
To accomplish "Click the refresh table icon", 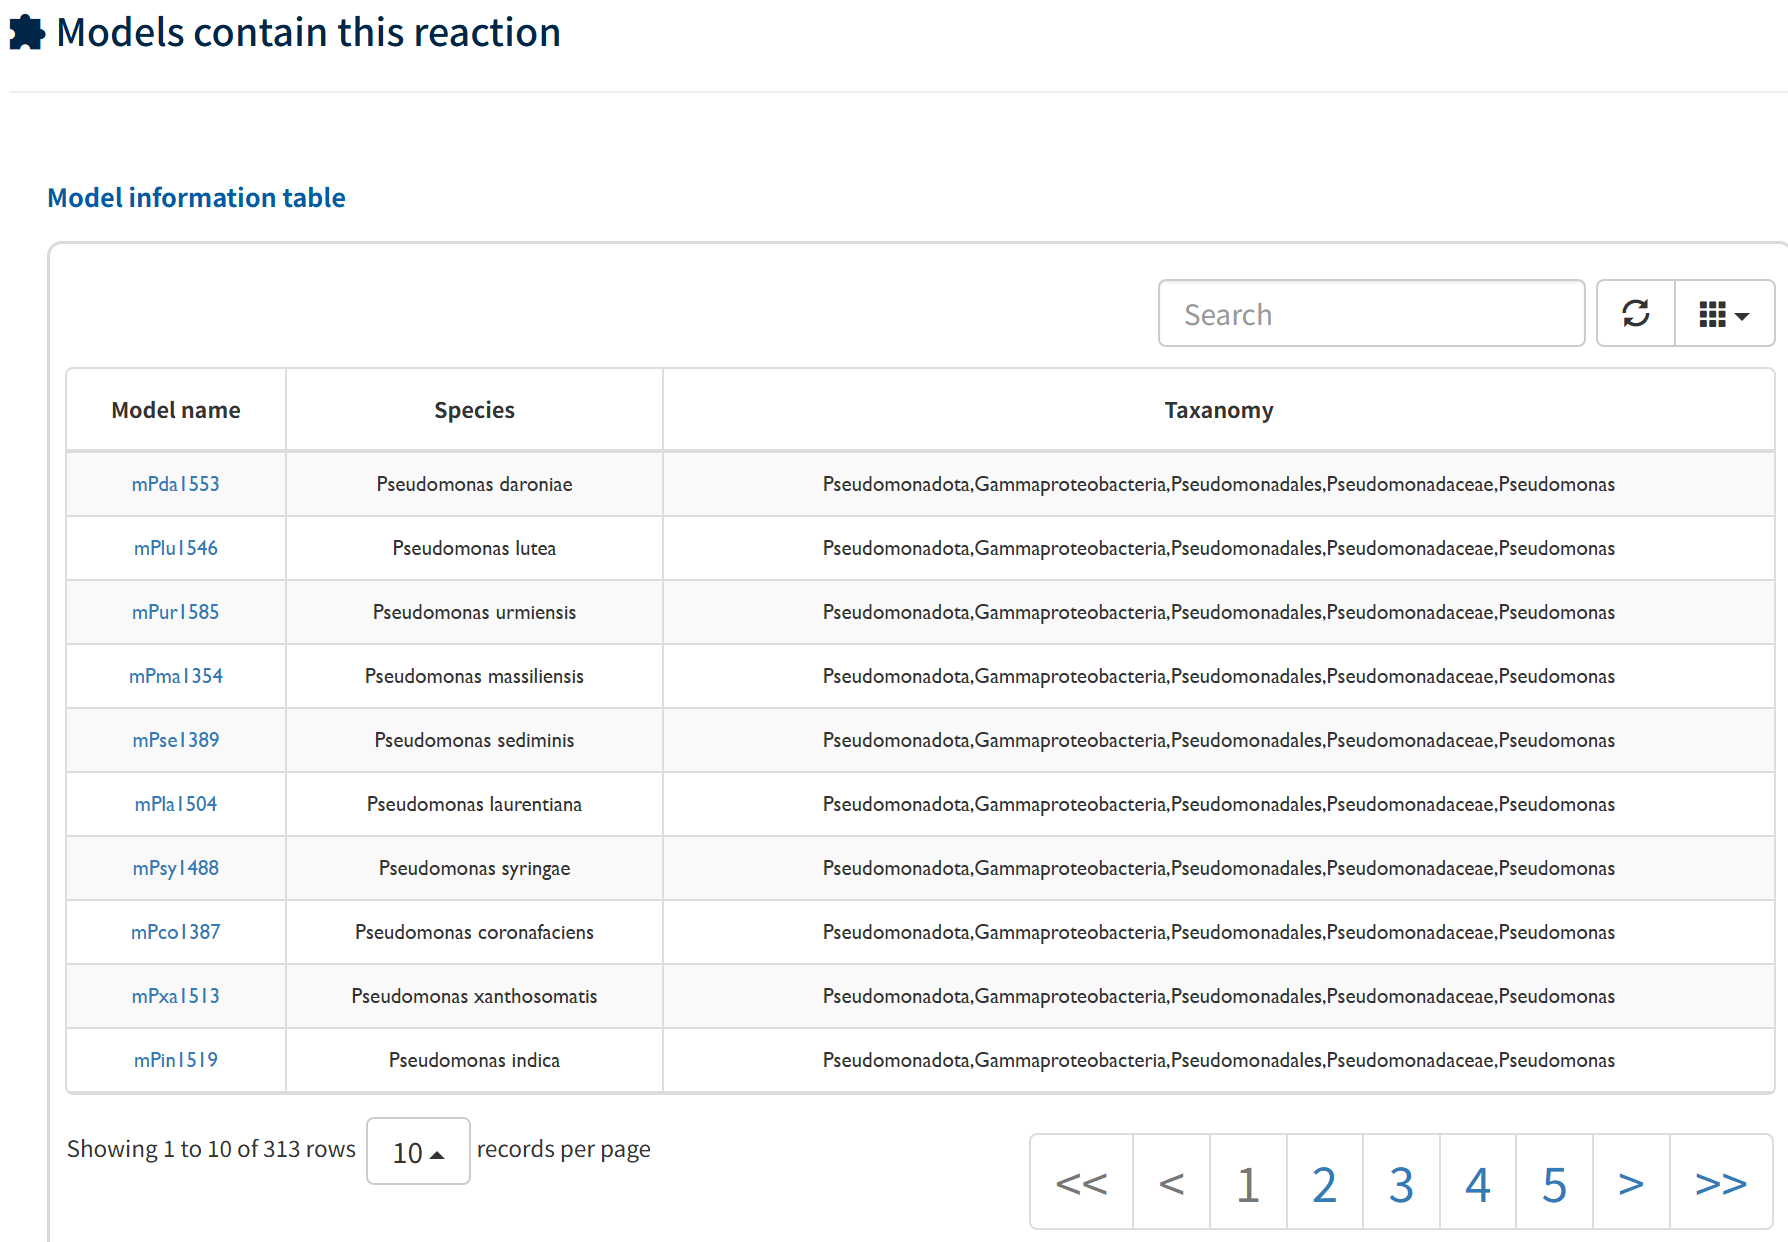I will 1635,314.
